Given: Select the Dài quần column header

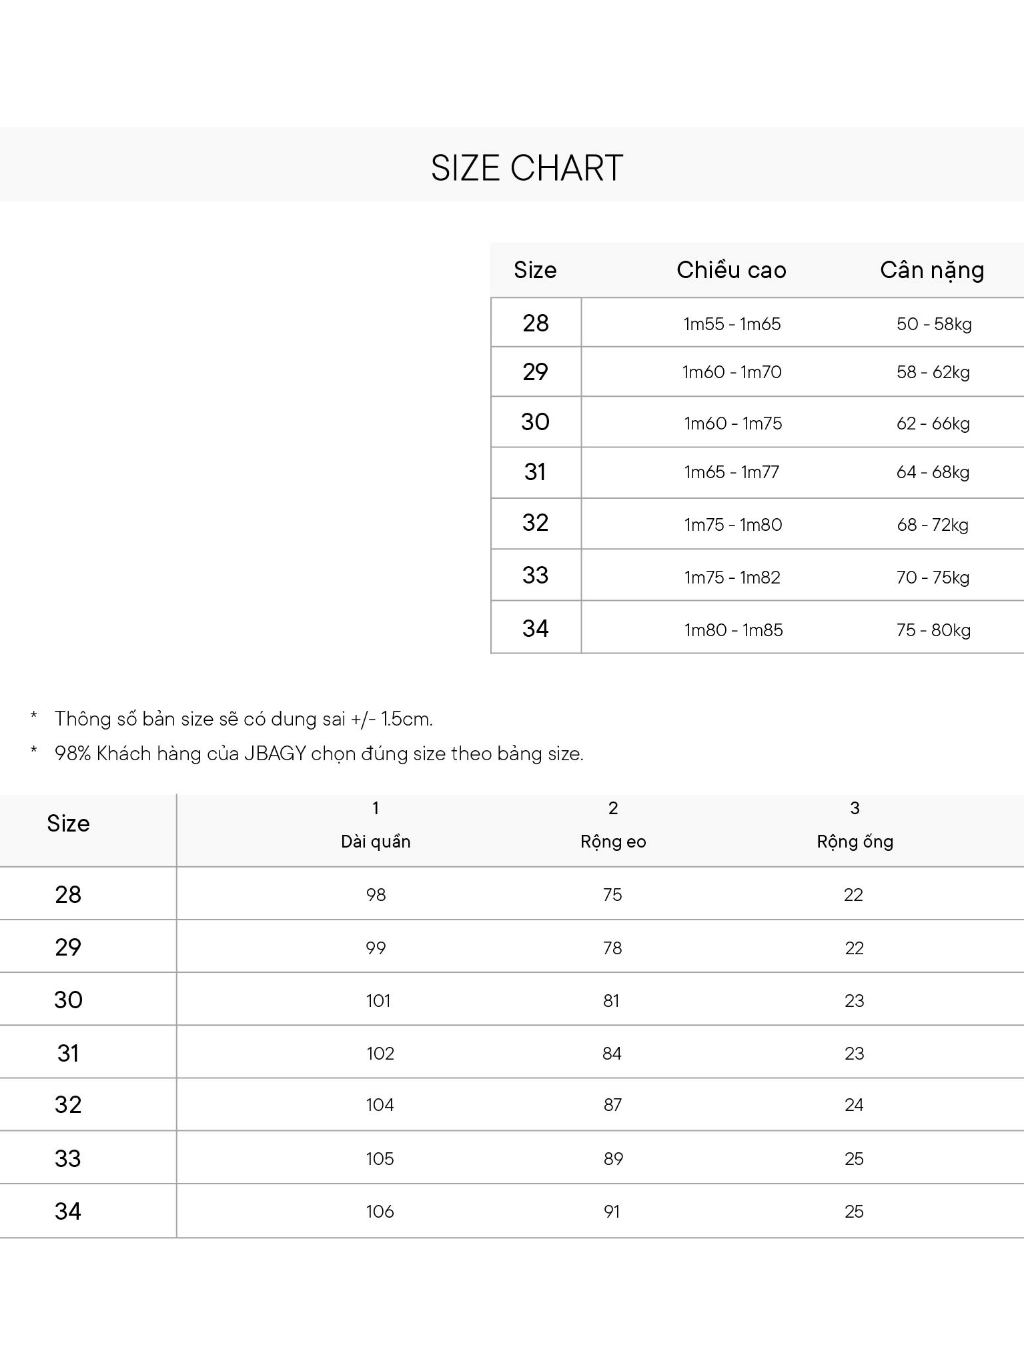Looking at the screenshot, I should tap(376, 842).
